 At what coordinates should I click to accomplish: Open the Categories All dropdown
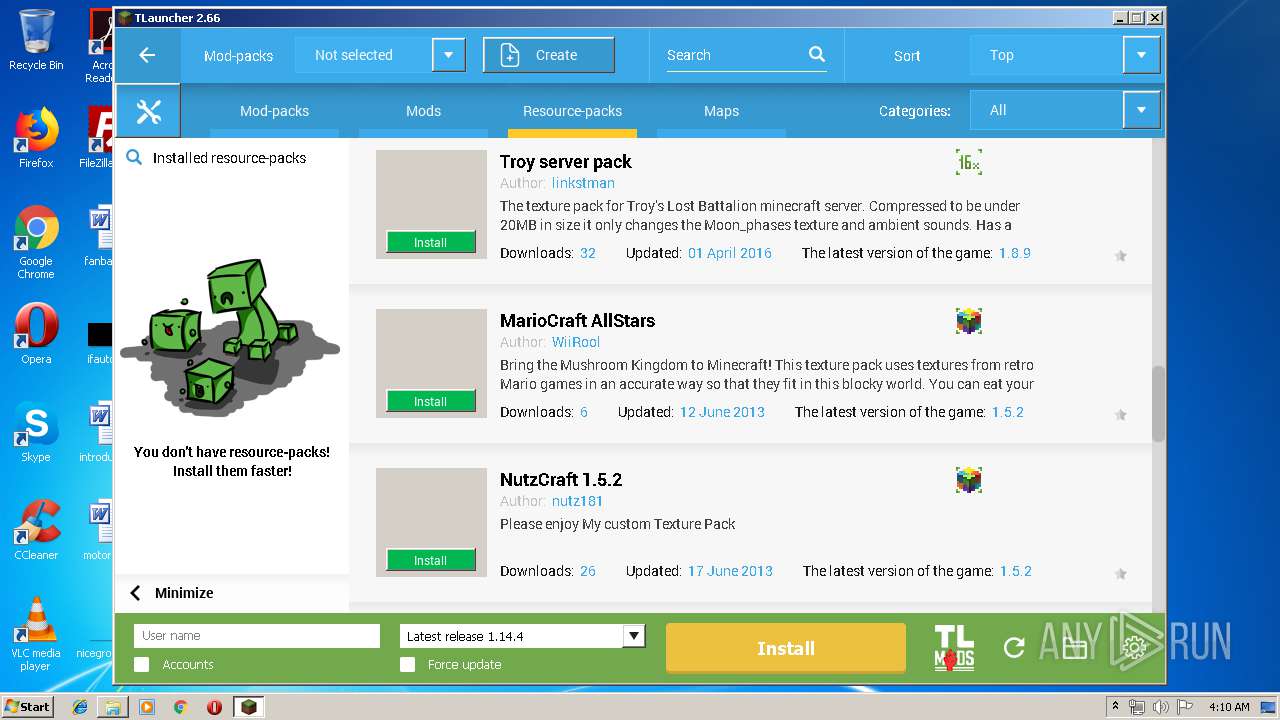(1141, 110)
